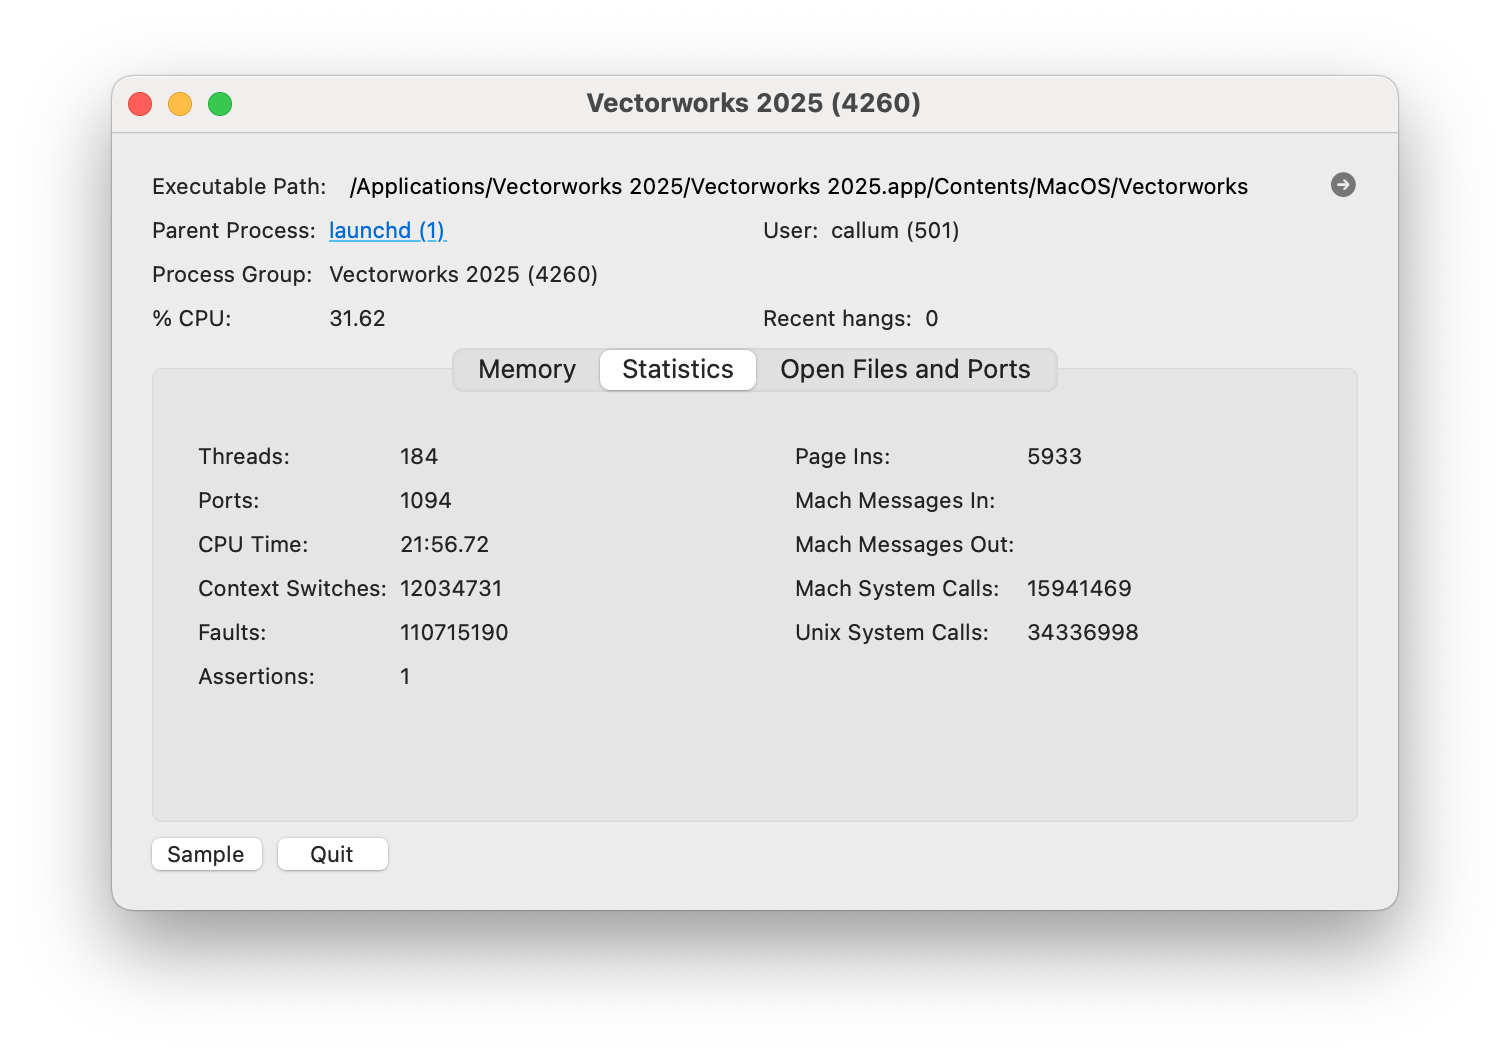
Task: Show the Open Files and Ports tab
Action: point(904,370)
